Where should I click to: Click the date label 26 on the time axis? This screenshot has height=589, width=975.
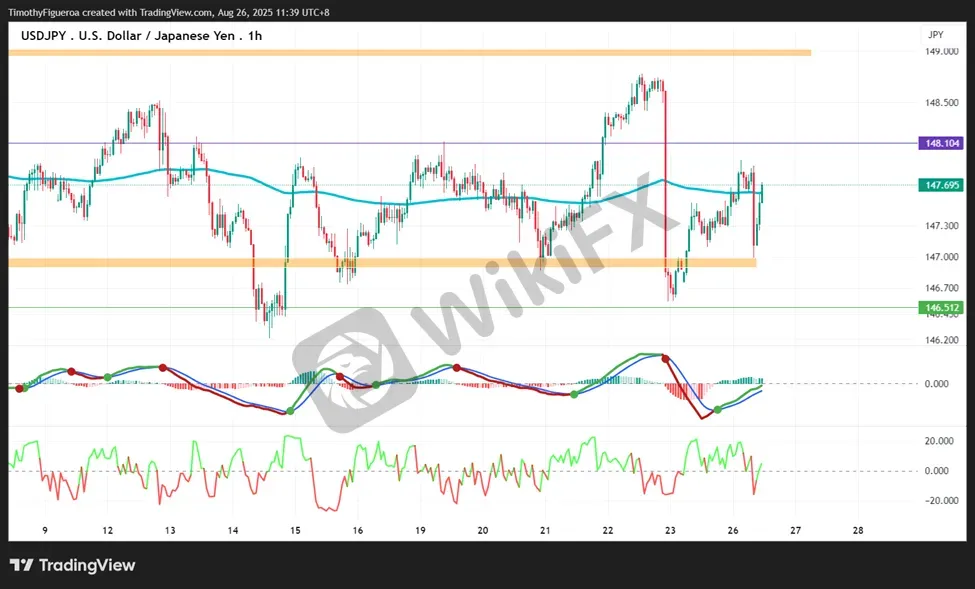(733, 531)
